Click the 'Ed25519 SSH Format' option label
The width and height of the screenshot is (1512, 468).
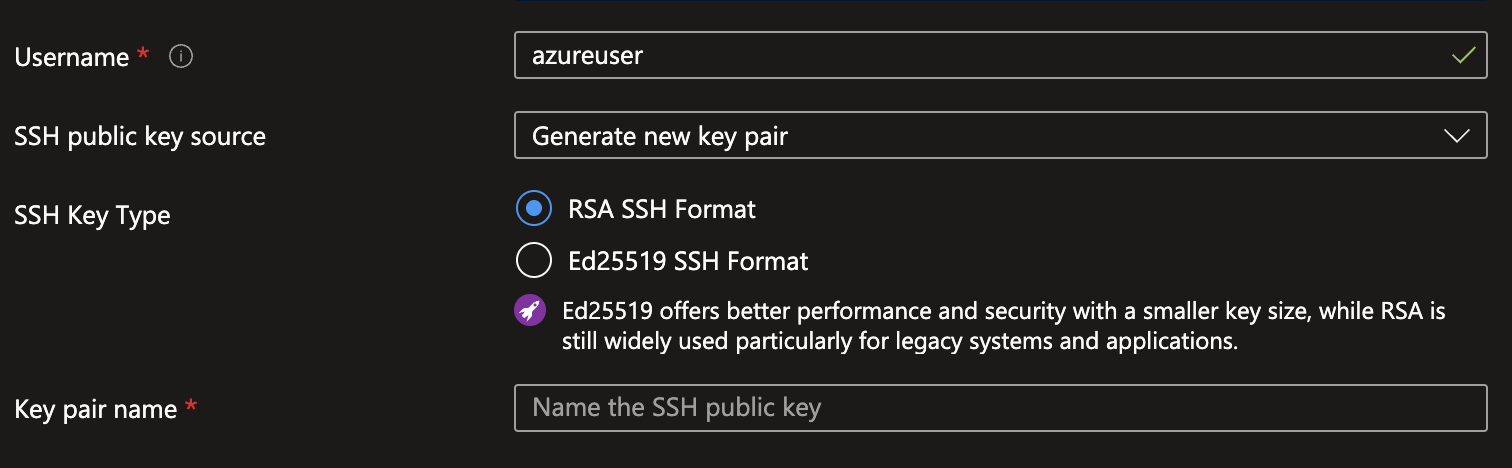[688, 261]
